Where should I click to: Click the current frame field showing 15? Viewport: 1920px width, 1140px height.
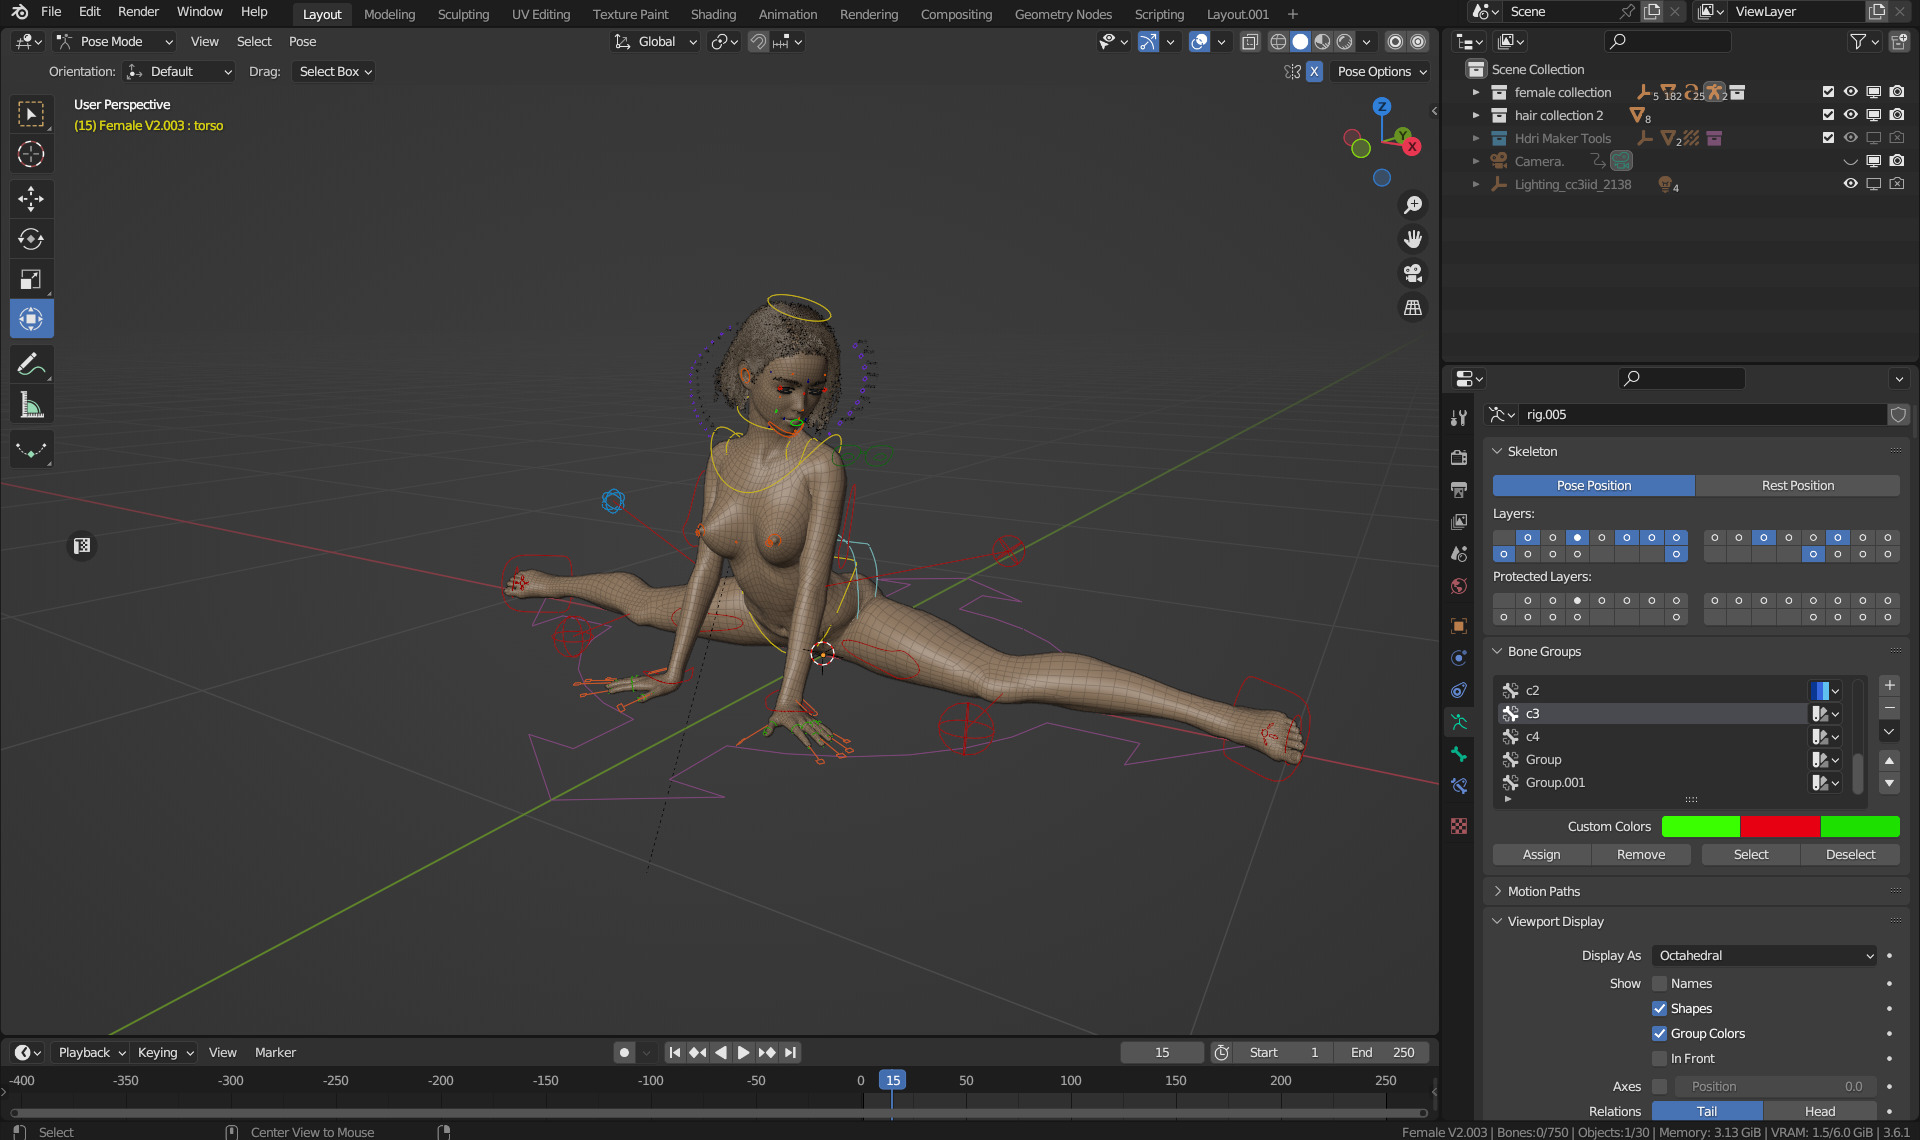(x=1162, y=1053)
